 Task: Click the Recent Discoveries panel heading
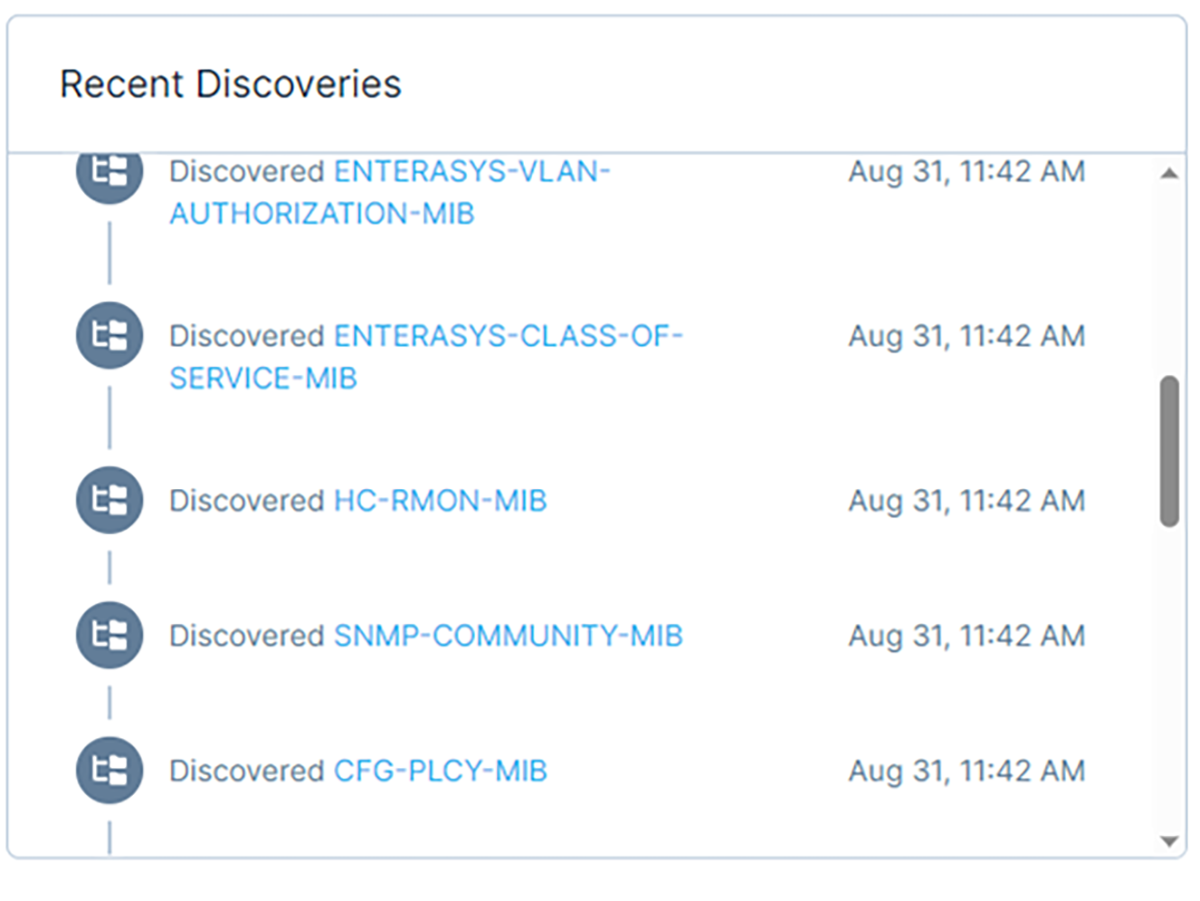[x=231, y=84]
